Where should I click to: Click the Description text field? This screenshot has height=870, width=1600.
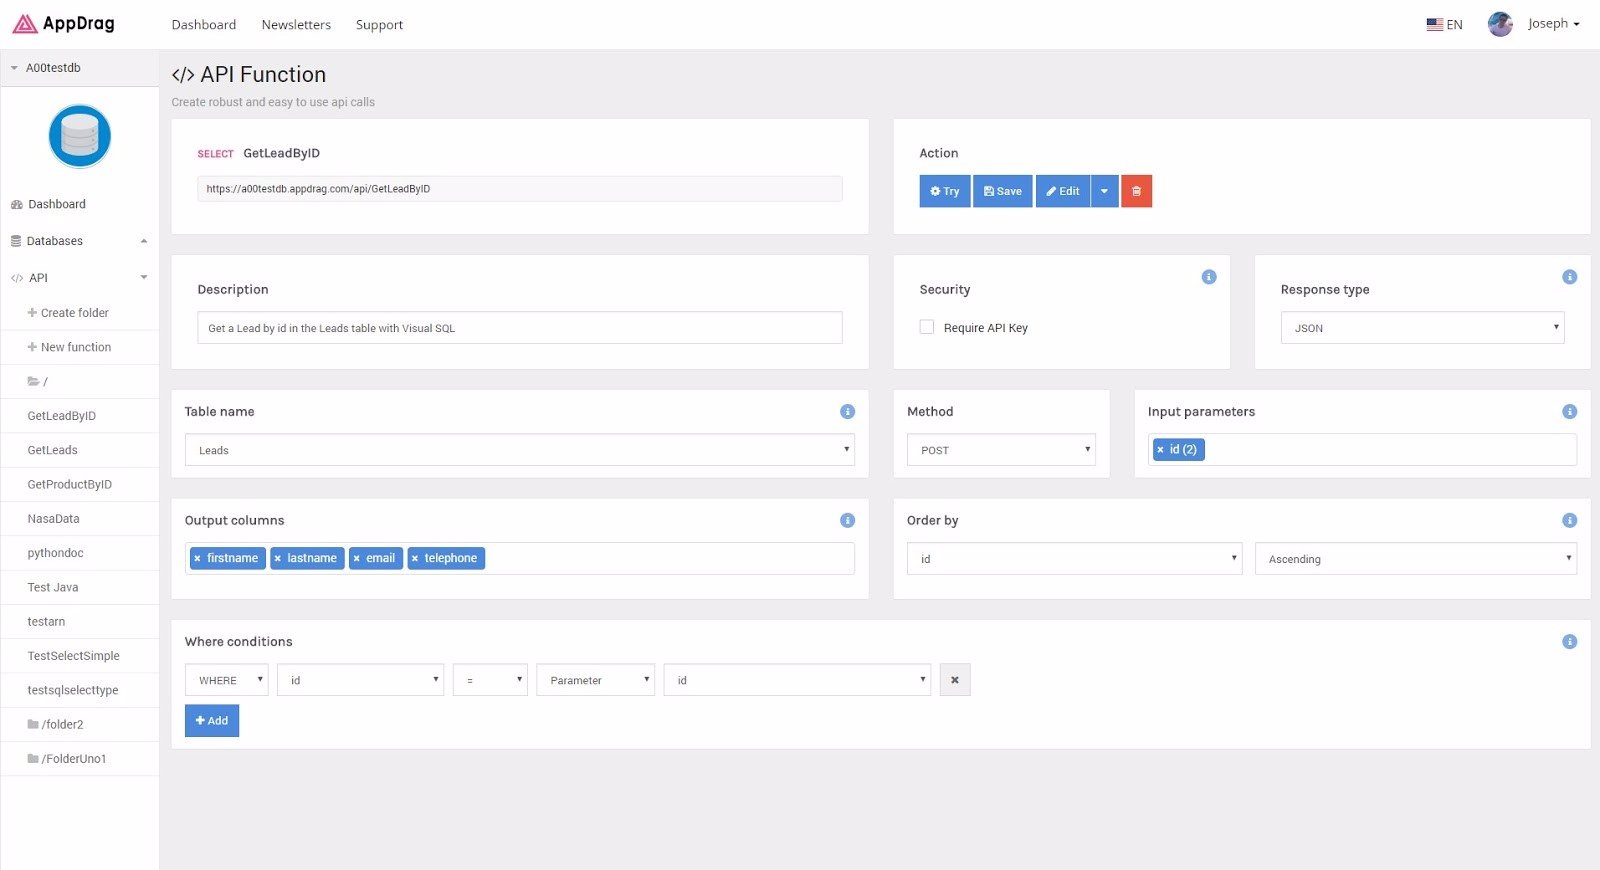tap(519, 328)
